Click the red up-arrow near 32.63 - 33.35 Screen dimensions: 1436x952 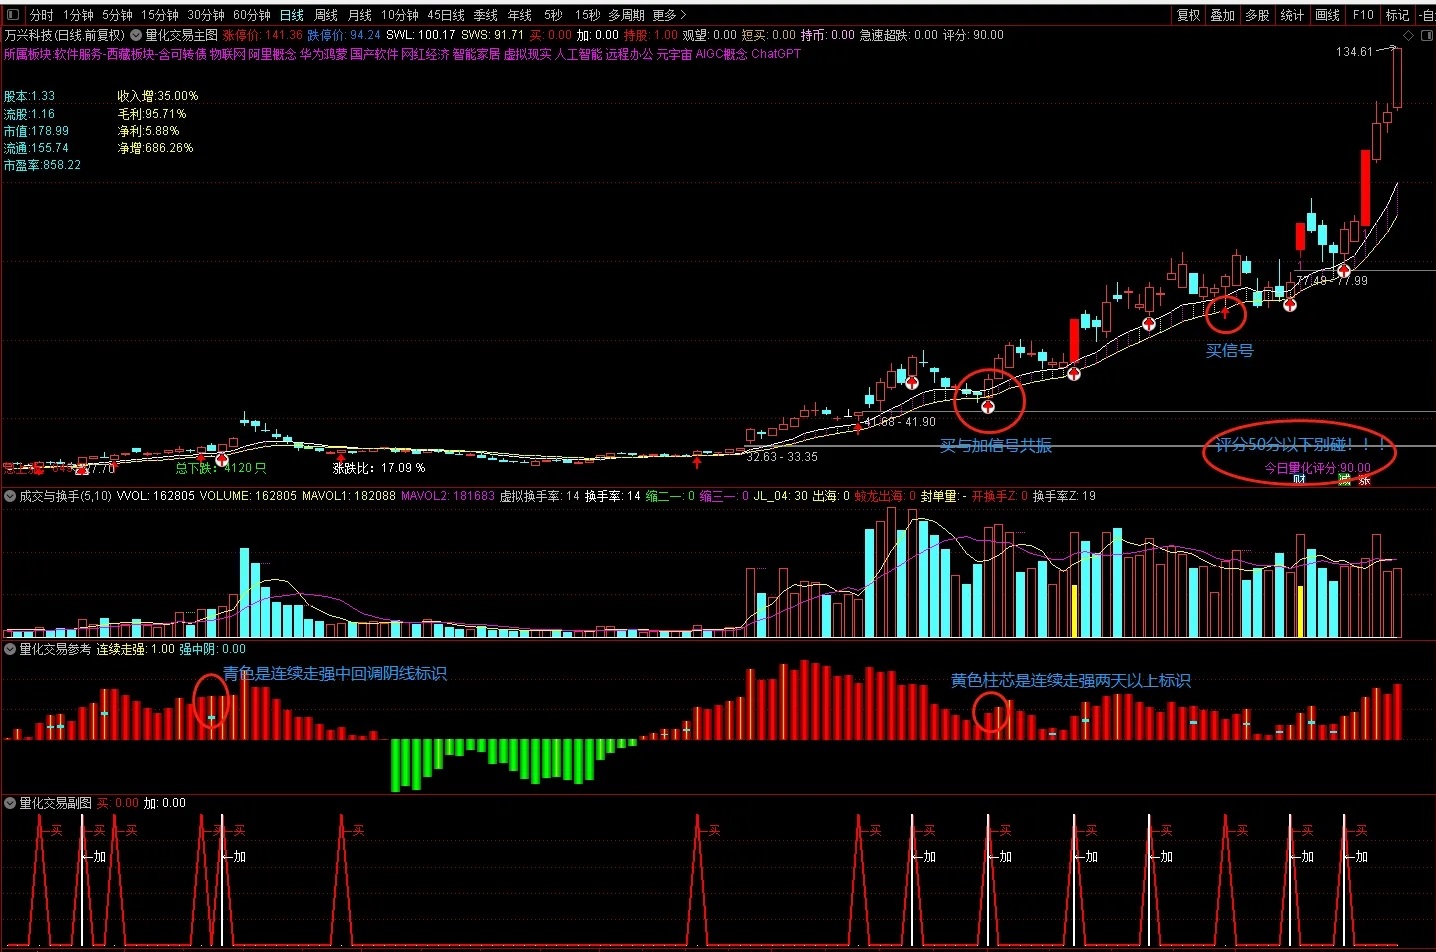coord(697,461)
